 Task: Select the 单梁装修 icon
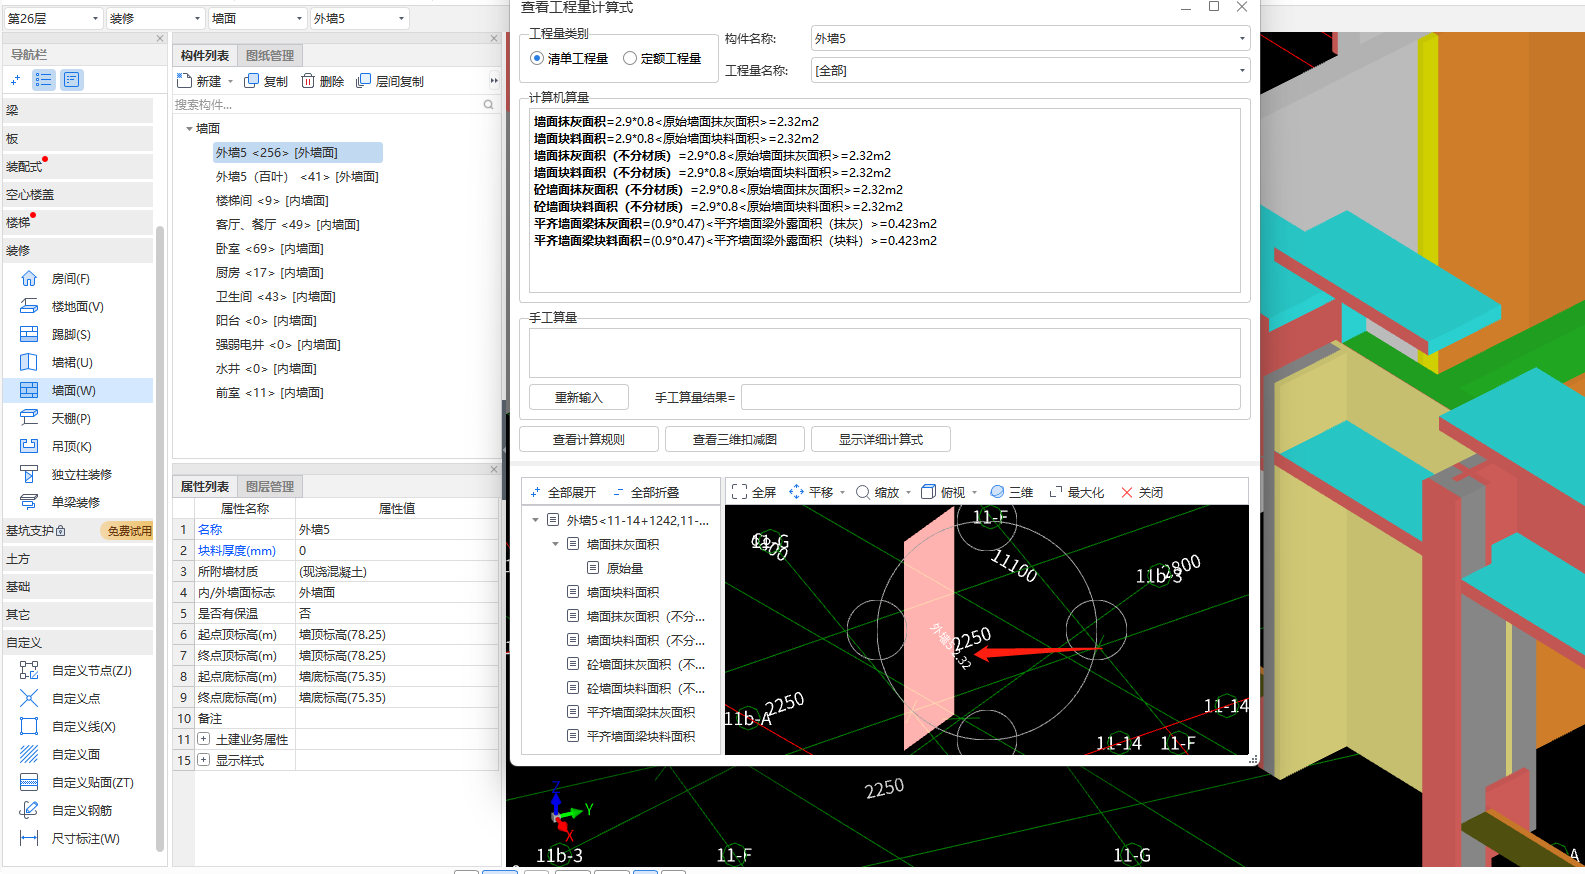click(29, 503)
